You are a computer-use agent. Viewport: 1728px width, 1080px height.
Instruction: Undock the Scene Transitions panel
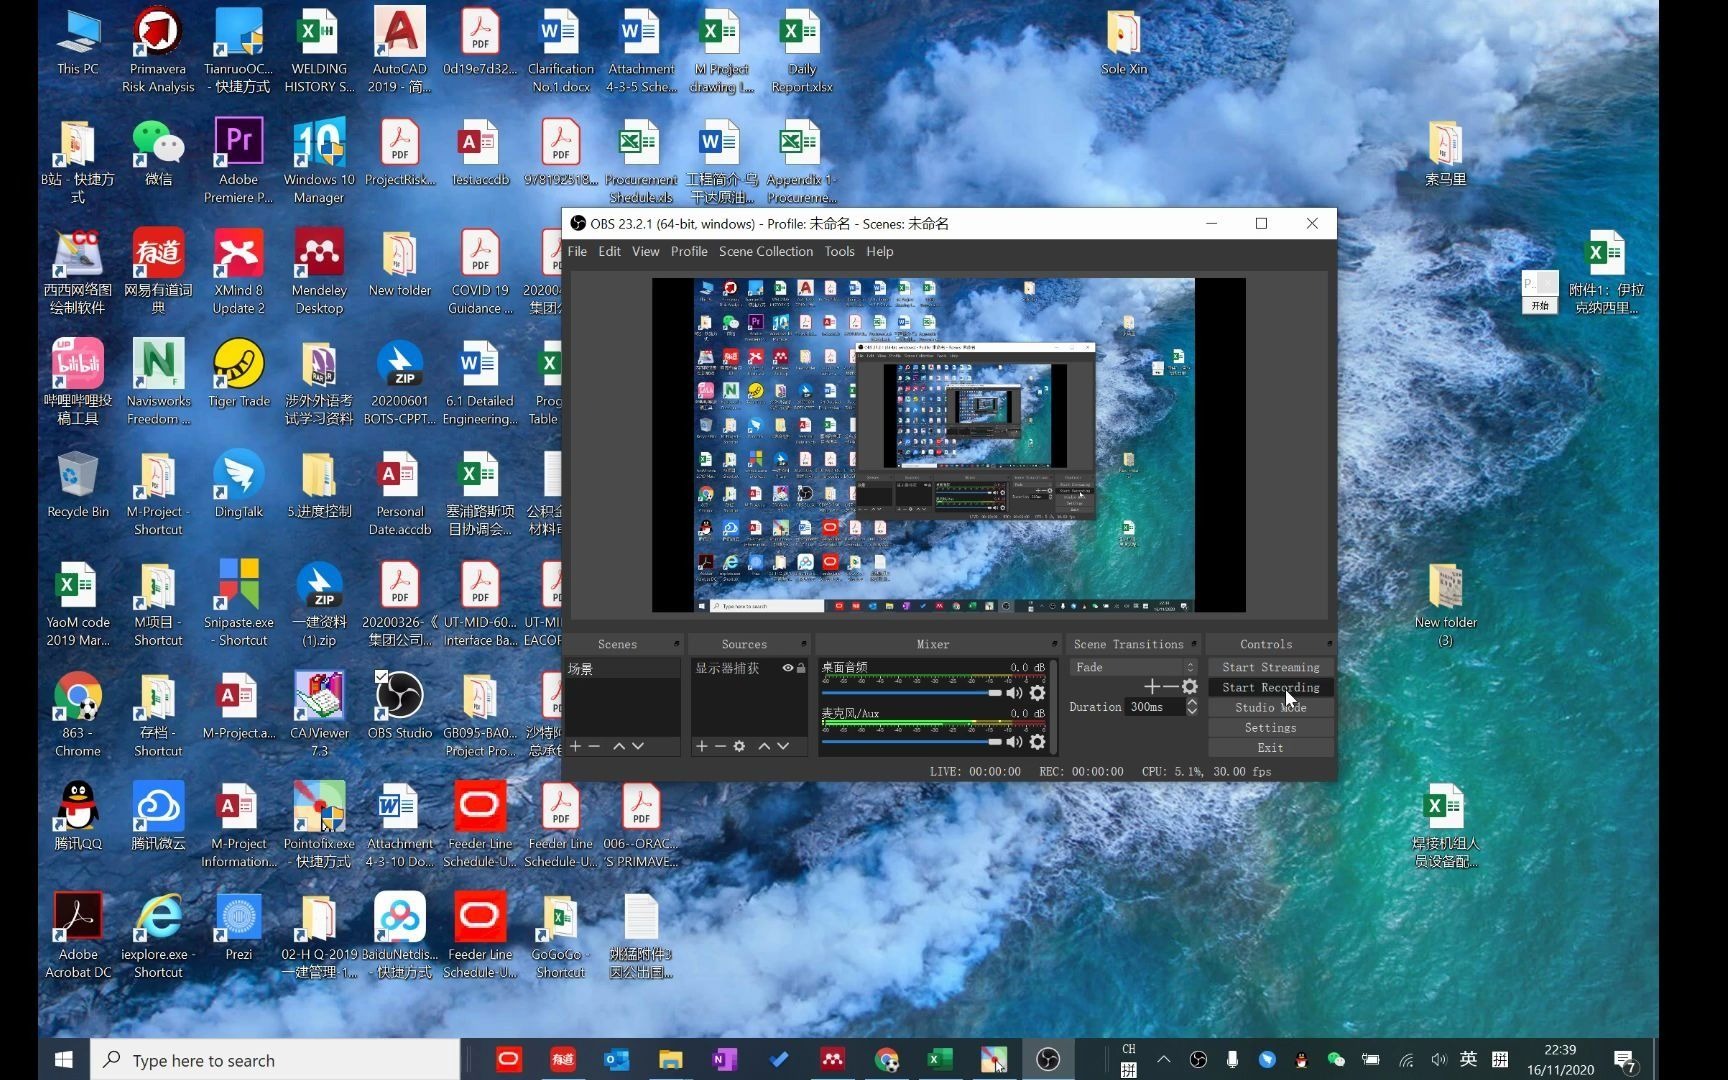(1193, 644)
